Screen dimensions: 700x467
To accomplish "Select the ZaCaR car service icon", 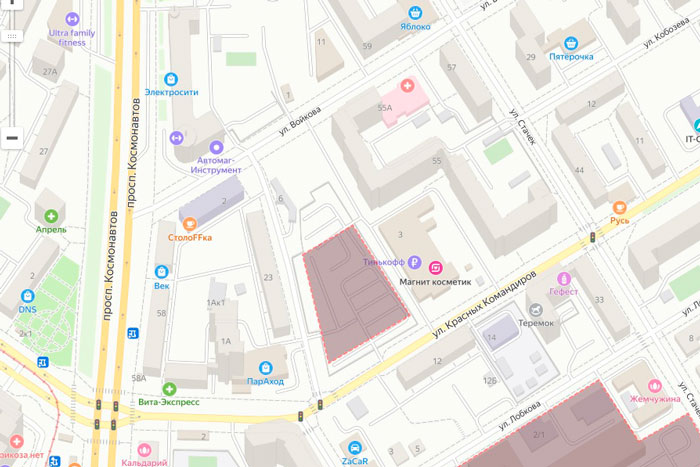I will pyautogui.click(x=355, y=447).
